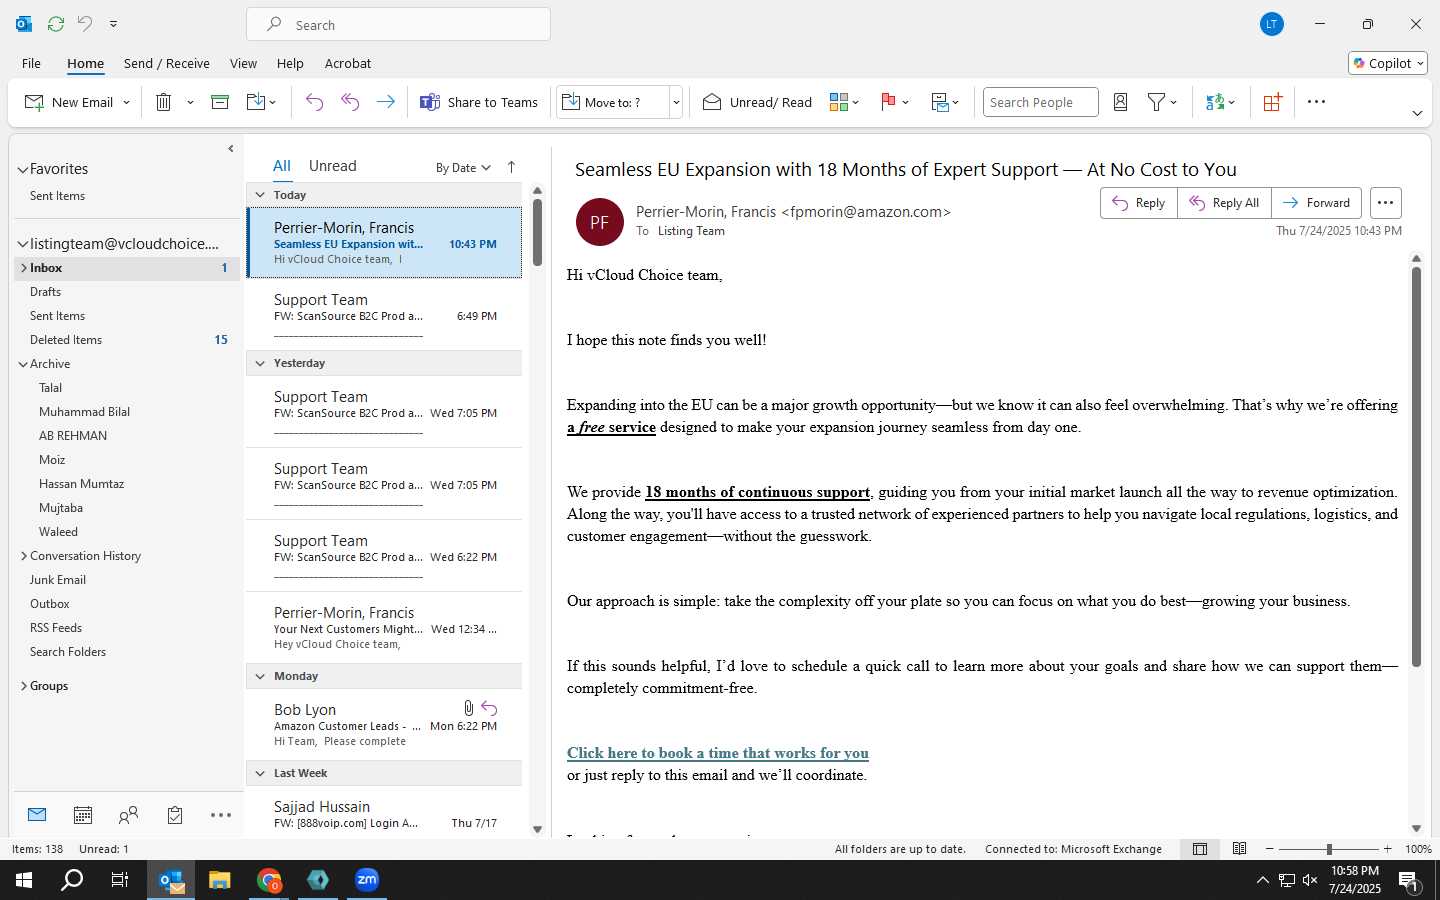Screen dimensions: 1440x900
Task: Show Unread messages tab
Action: pyautogui.click(x=333, y=166)
